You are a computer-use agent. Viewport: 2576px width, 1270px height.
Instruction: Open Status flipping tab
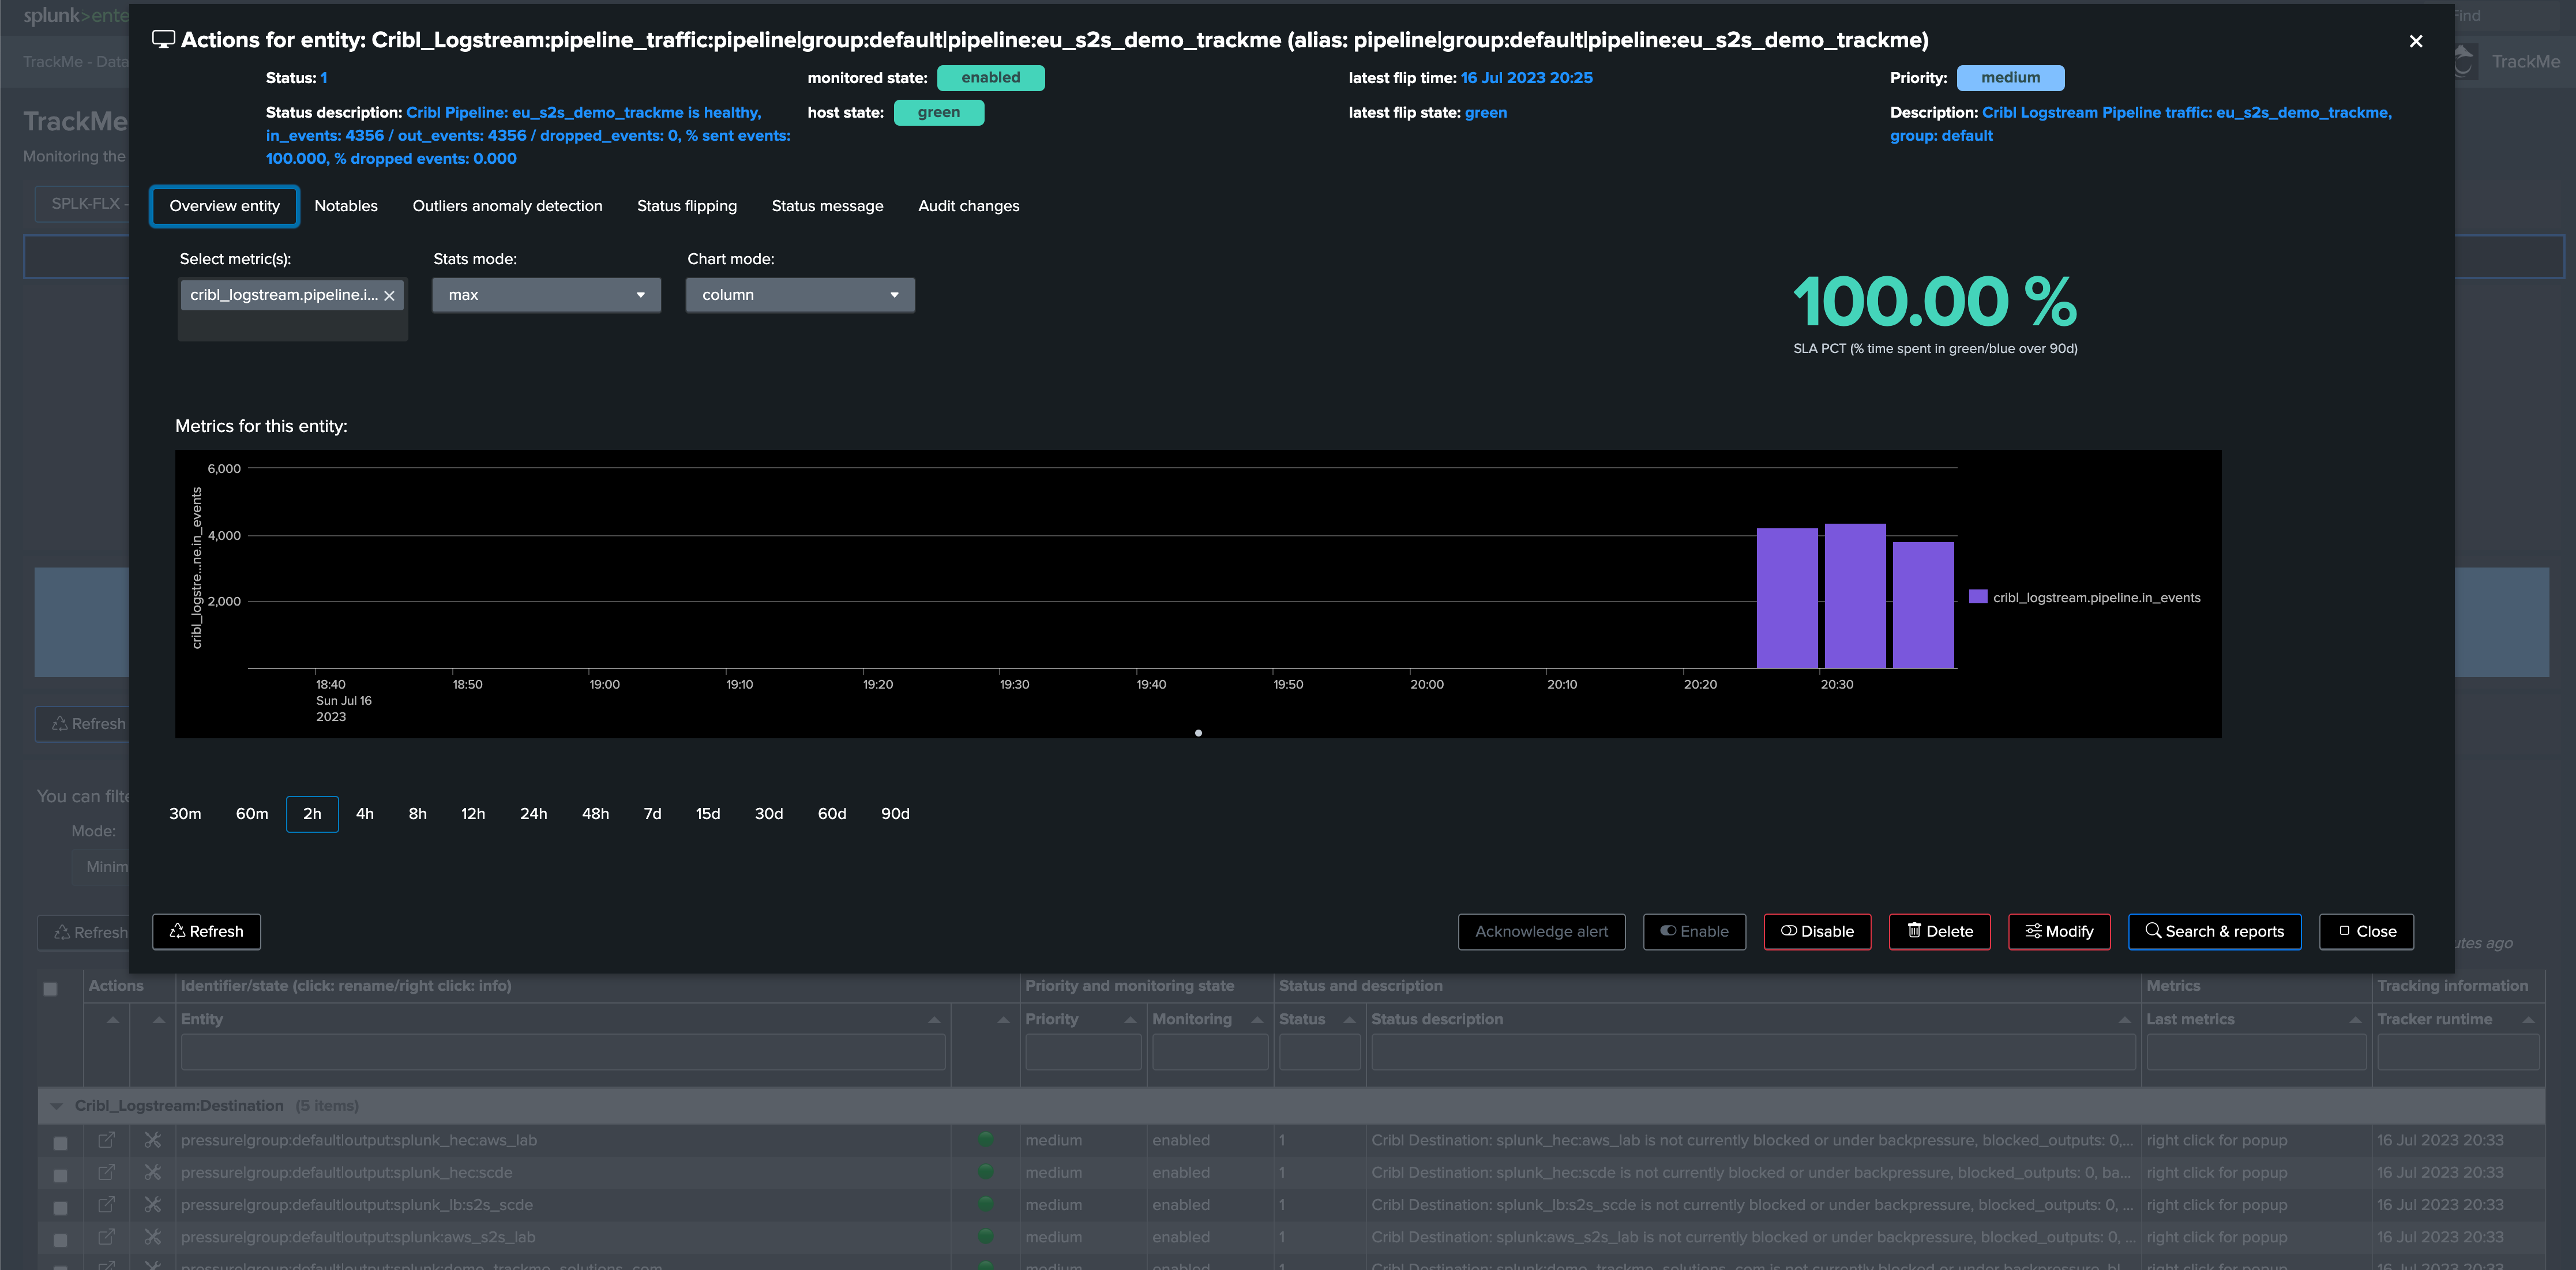pyautogui.click(x=687, y=206)
